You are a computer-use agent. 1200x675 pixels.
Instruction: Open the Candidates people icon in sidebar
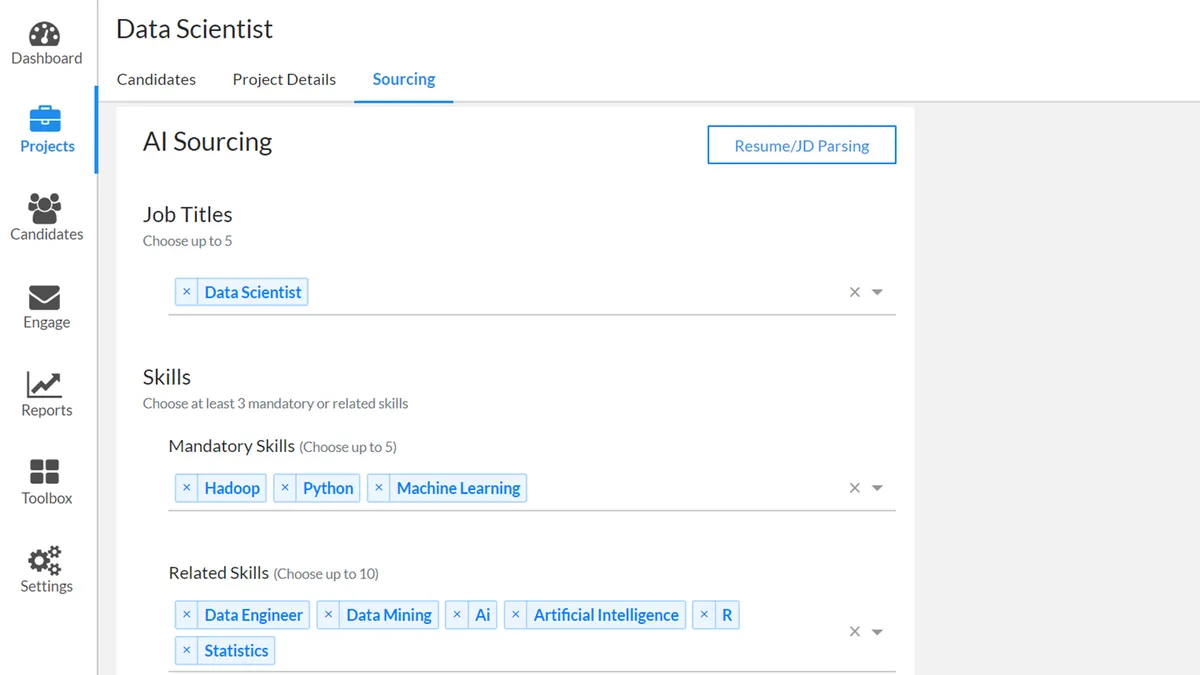pyautogui.click(x=45, y=208)
